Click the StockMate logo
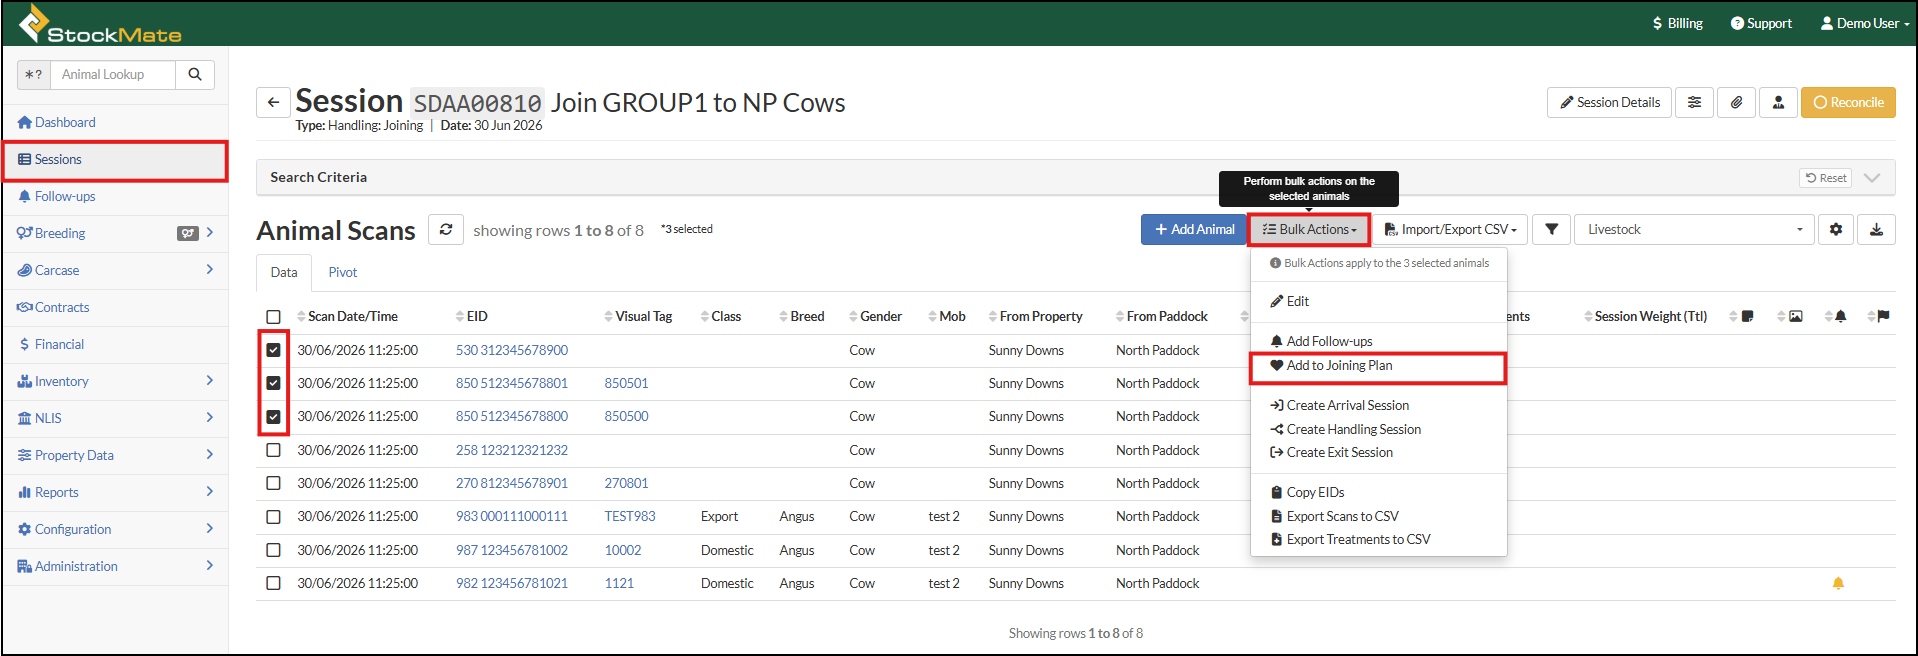Viewport: 1918px width, 656px height. pyautogui.click(x=100, y=24)
